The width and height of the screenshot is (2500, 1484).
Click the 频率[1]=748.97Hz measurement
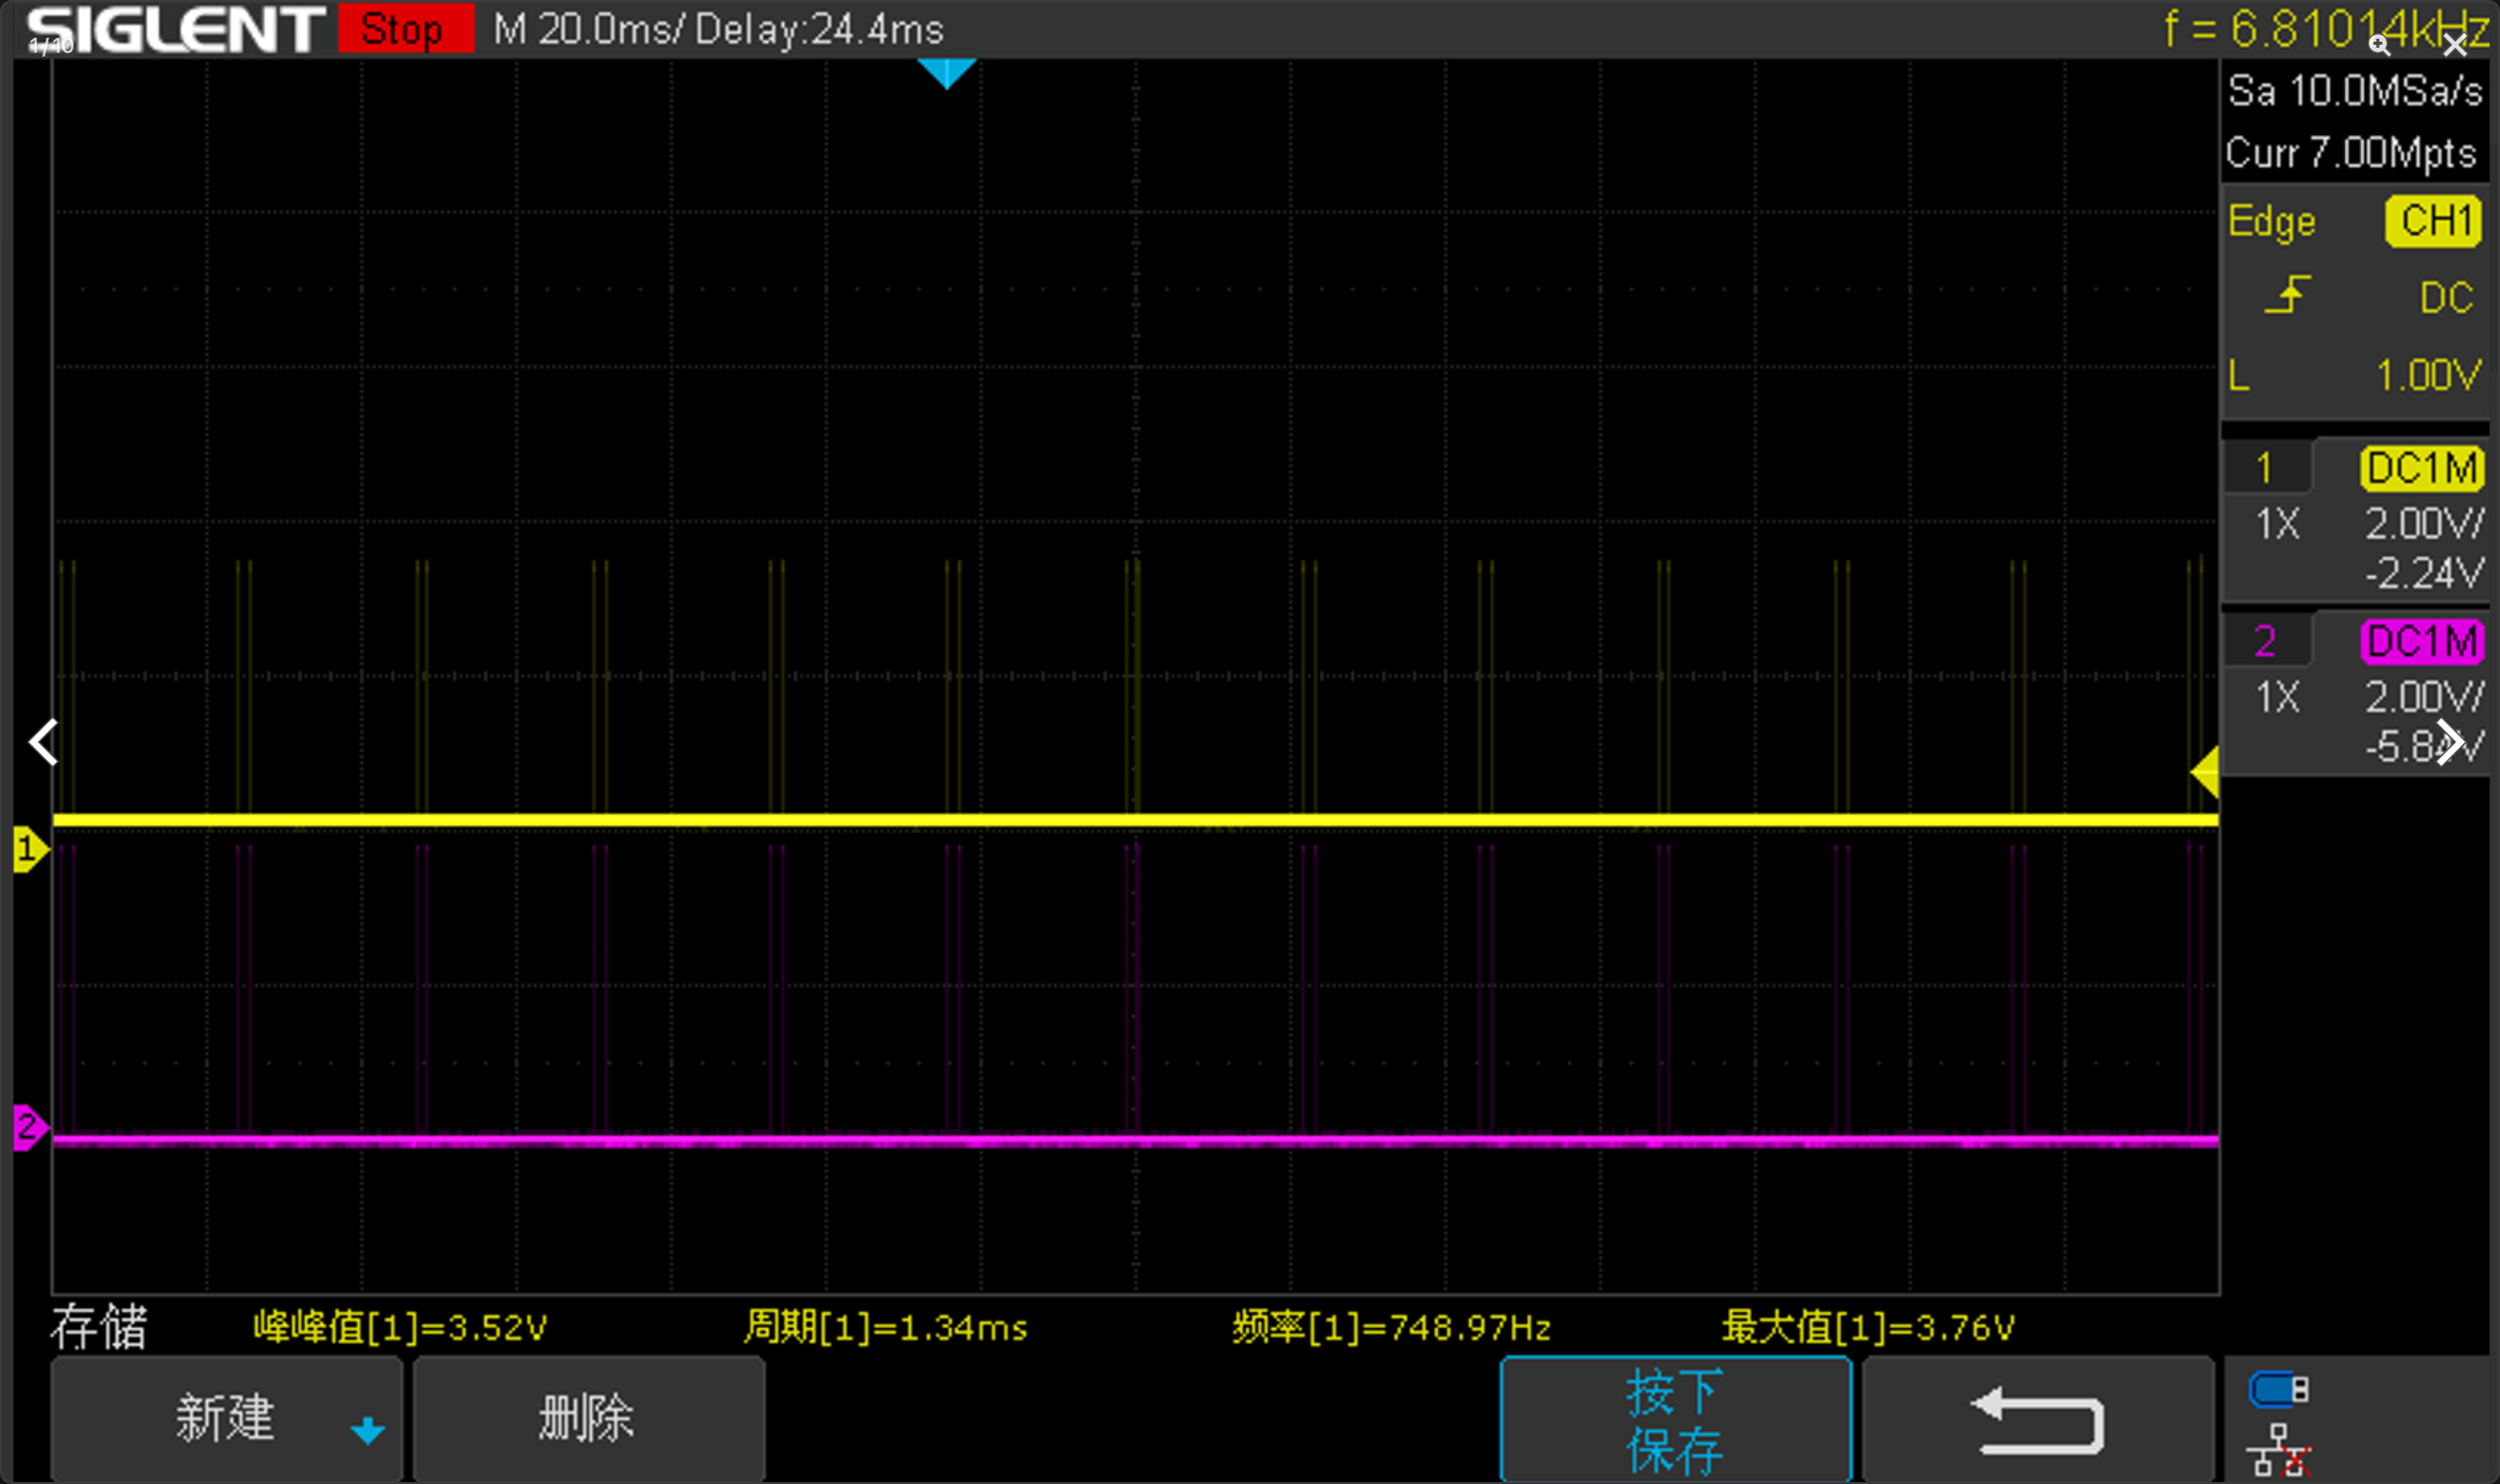click(x=1391, y=1327)
